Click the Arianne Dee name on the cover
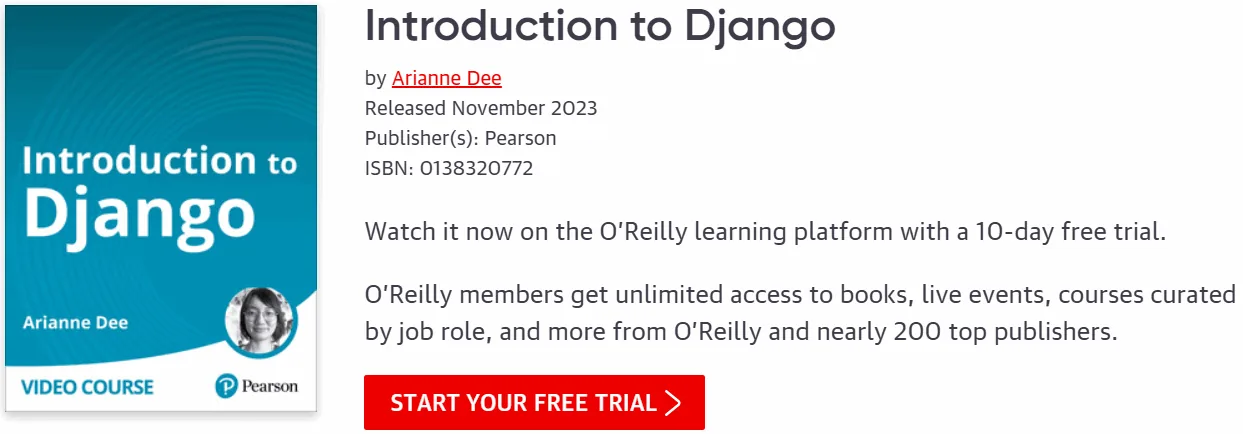 point(76,323)
